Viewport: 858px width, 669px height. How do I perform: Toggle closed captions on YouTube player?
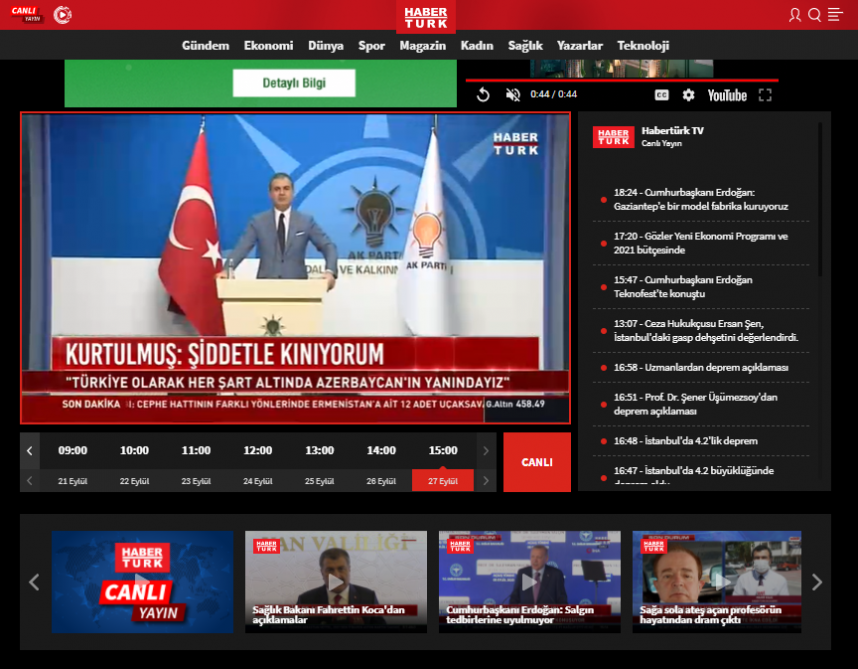(661, 95)
